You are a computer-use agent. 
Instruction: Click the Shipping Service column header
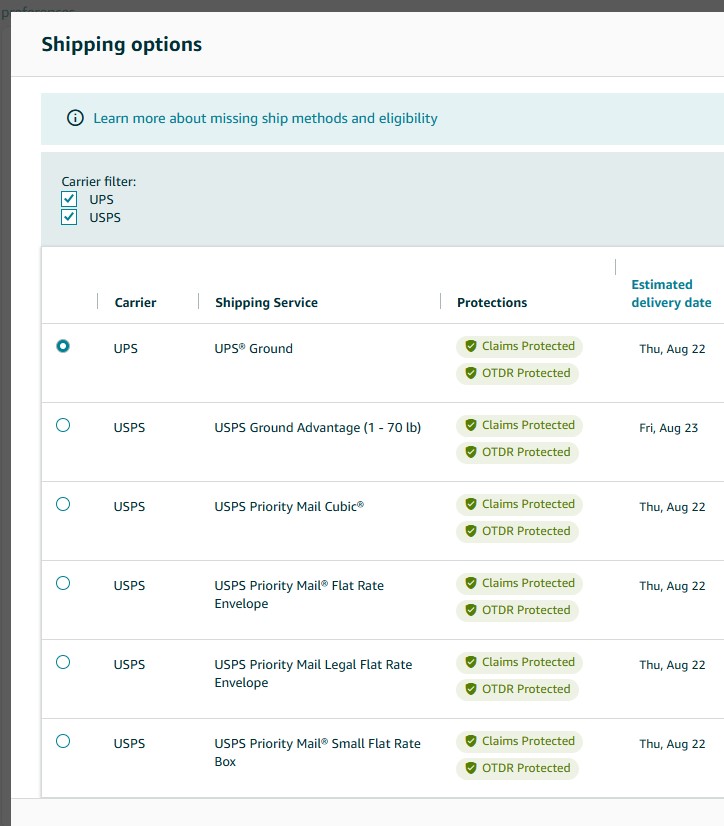click(x=267, y=302)
